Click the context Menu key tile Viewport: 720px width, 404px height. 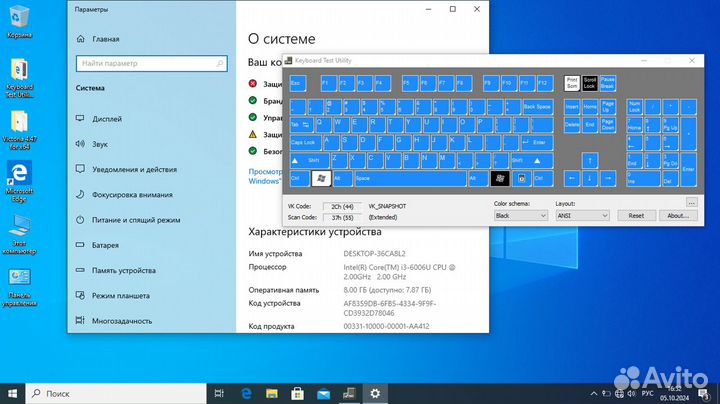coord(522,178)
